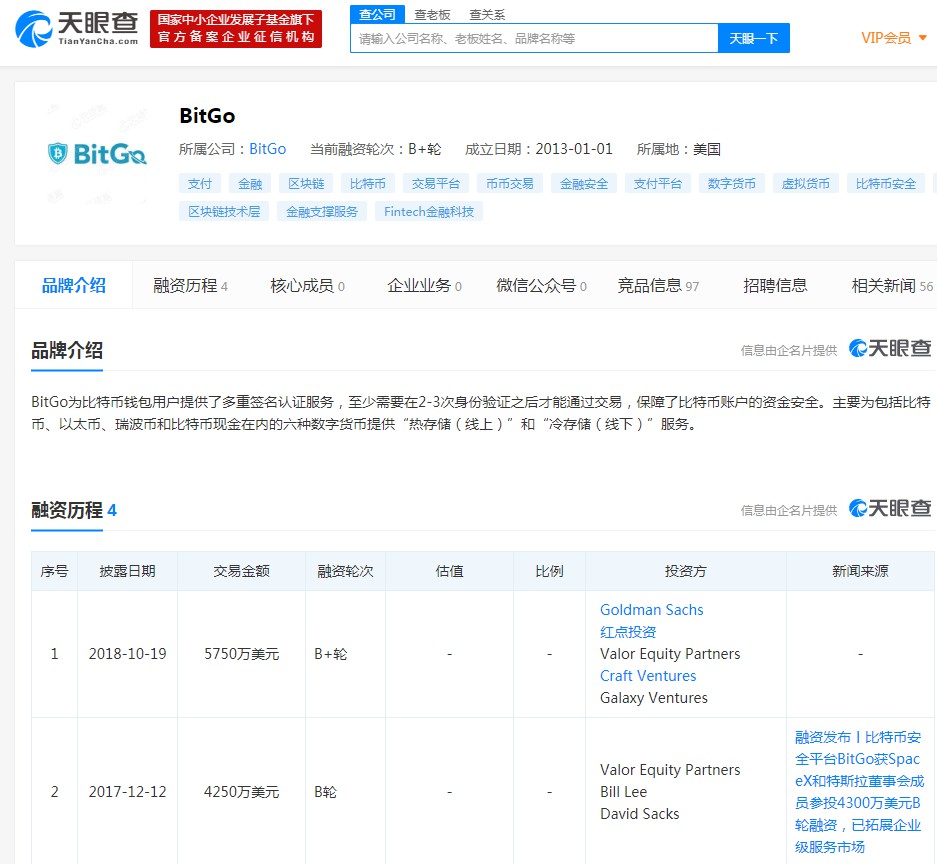Select the 查老板 search tab
The width and height of the screenshot is (937, 864).
tap(432, 14)
